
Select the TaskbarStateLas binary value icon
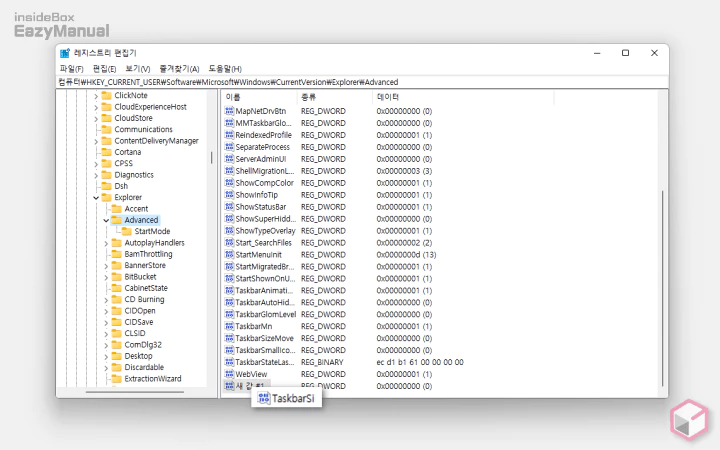(x=229, y=362)
